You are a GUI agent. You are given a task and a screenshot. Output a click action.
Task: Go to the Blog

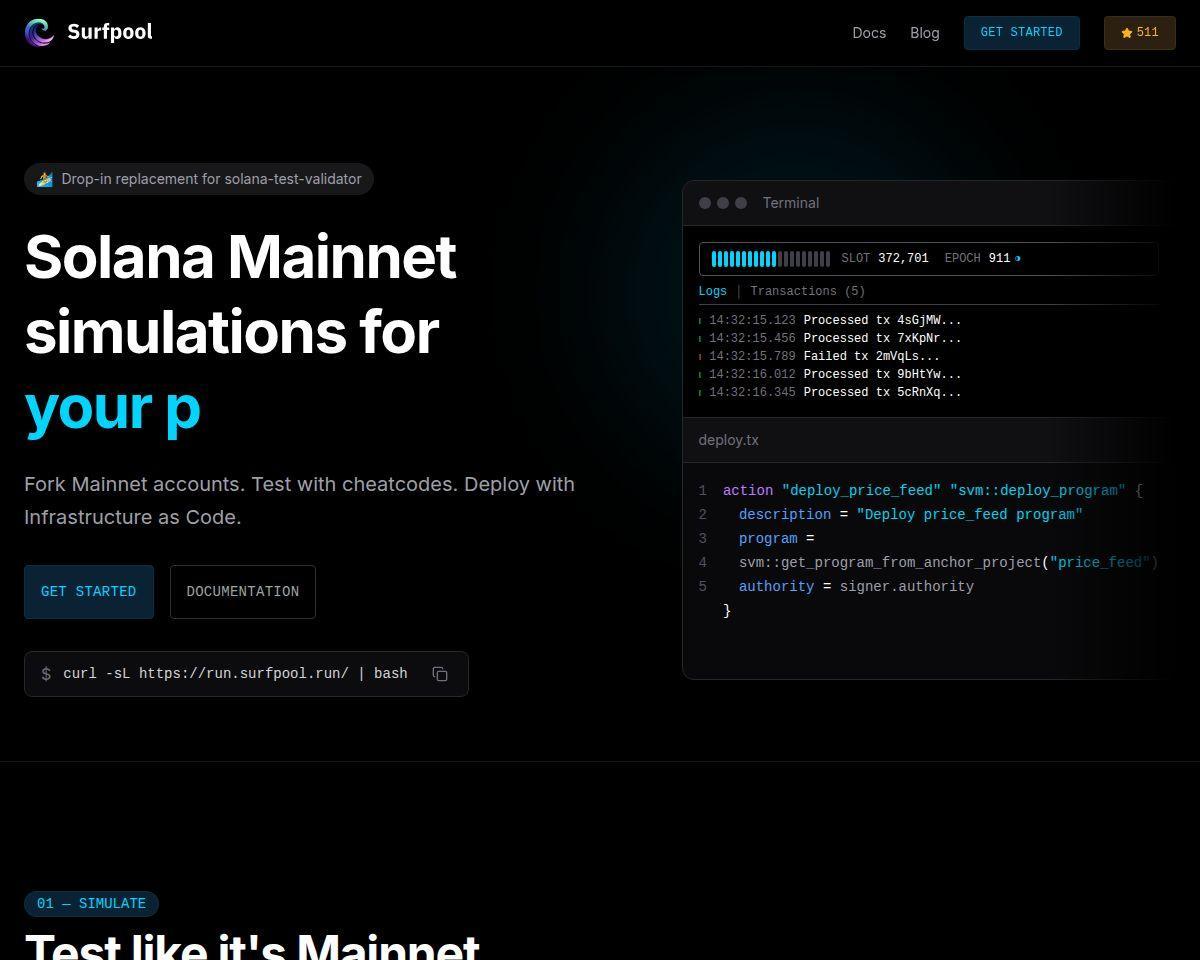tap(925, 33)
